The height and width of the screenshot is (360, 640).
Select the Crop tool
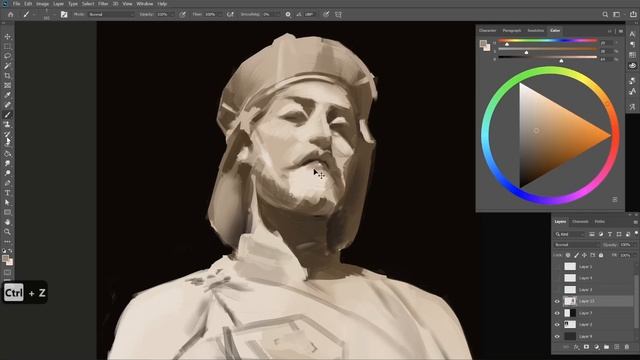coord(7,76)
